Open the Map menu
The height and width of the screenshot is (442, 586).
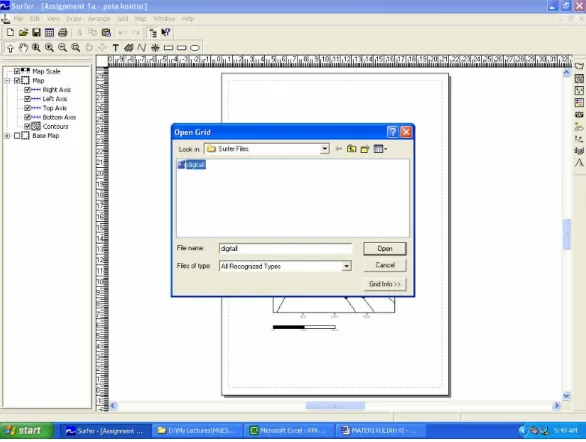pyautogui.click(x=141, y=19)
